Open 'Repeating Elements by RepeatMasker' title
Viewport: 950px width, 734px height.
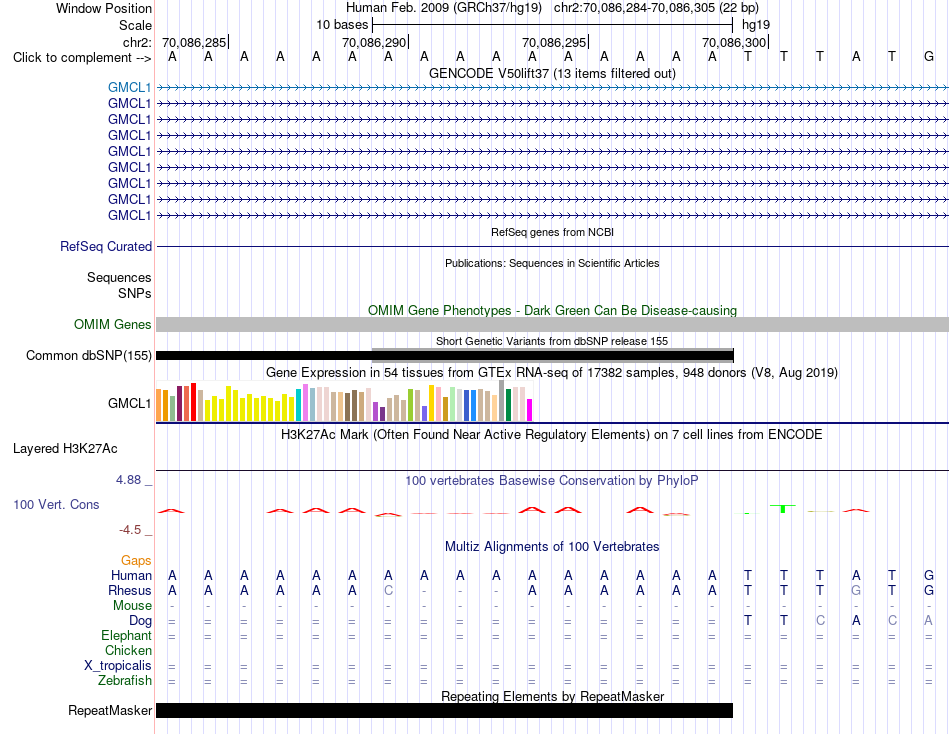point(552,696)
